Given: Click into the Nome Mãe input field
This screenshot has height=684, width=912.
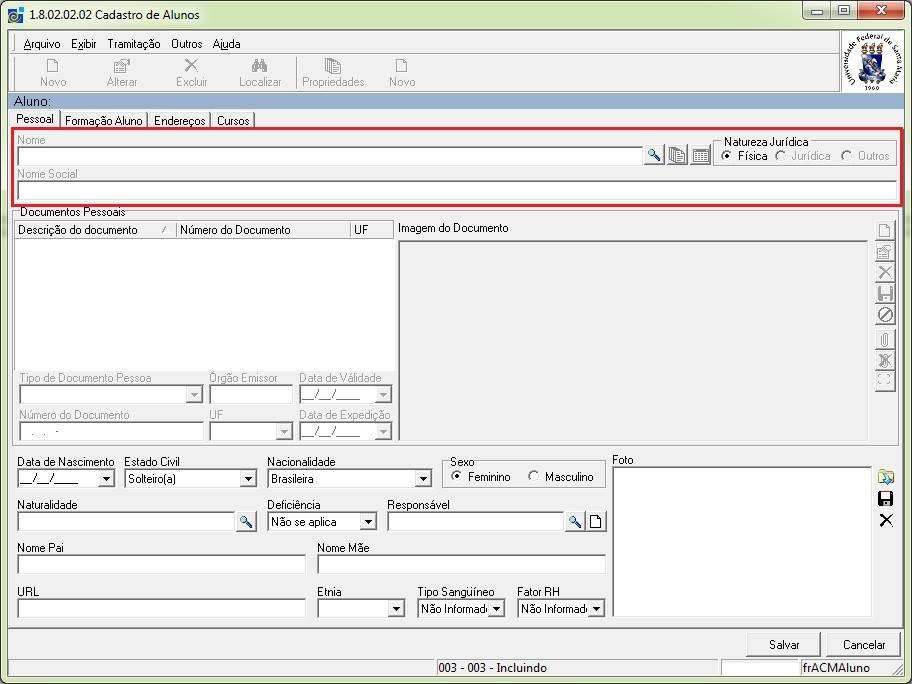Looking at the screenshot, I should tap(461, 565).
